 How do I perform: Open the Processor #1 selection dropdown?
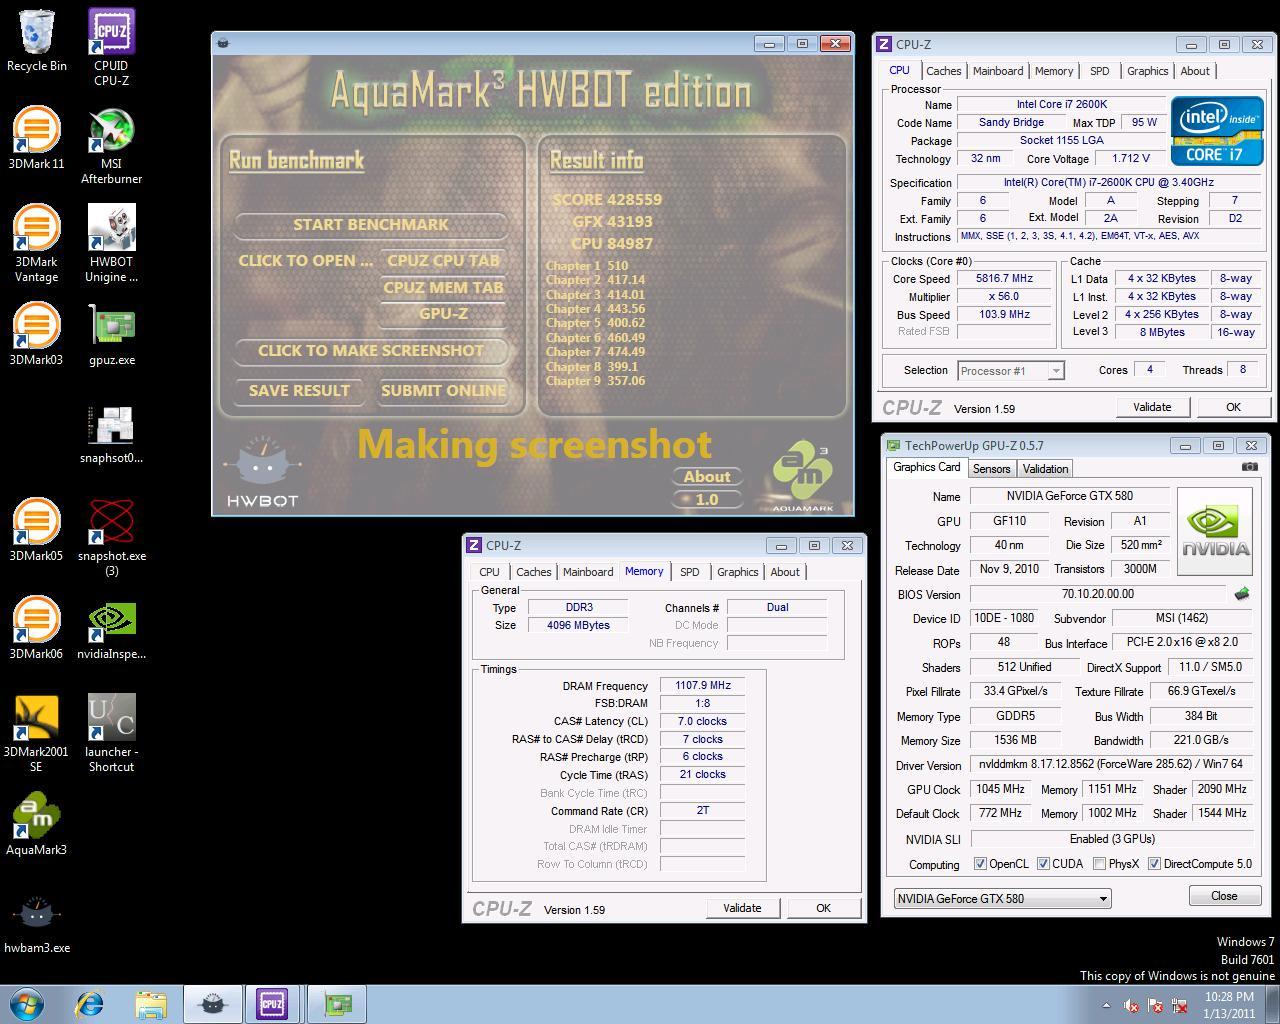[x=1010, y=371]
